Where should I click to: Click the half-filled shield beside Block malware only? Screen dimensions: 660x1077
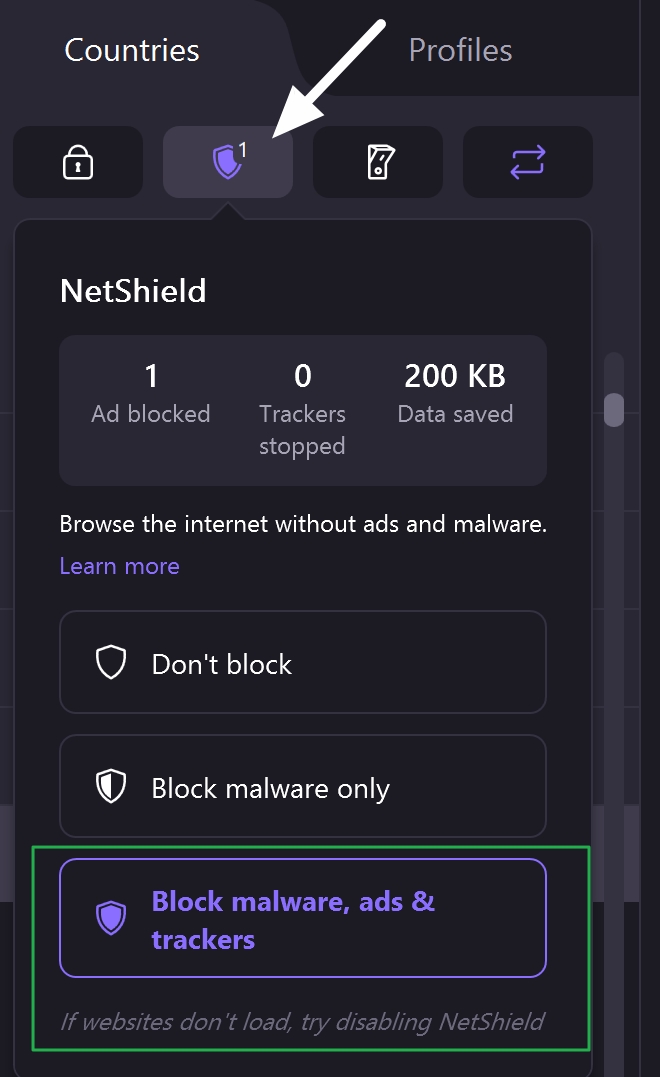point(110,787)
